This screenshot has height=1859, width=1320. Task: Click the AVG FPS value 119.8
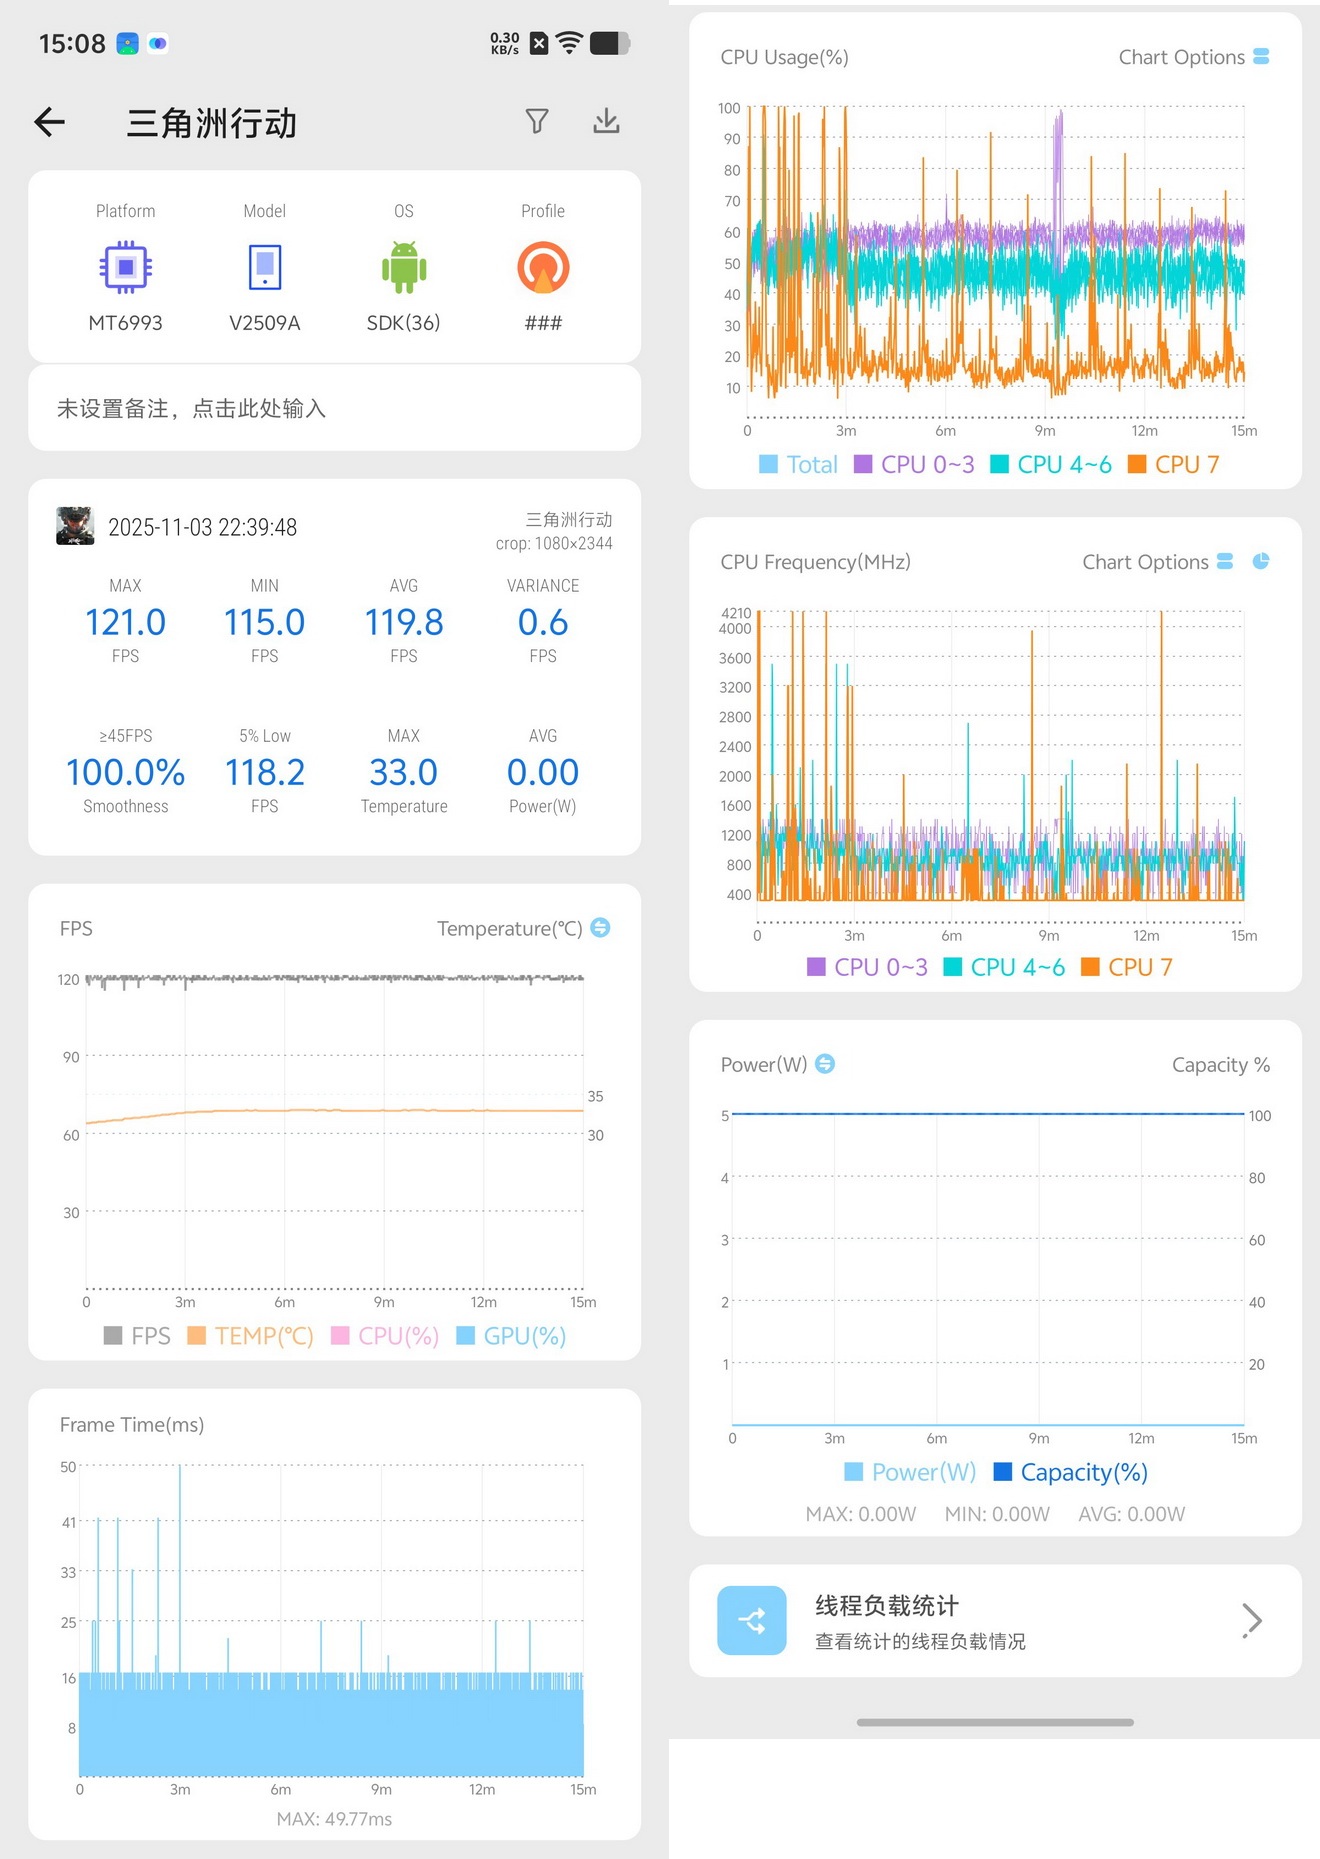pos(404,622)
